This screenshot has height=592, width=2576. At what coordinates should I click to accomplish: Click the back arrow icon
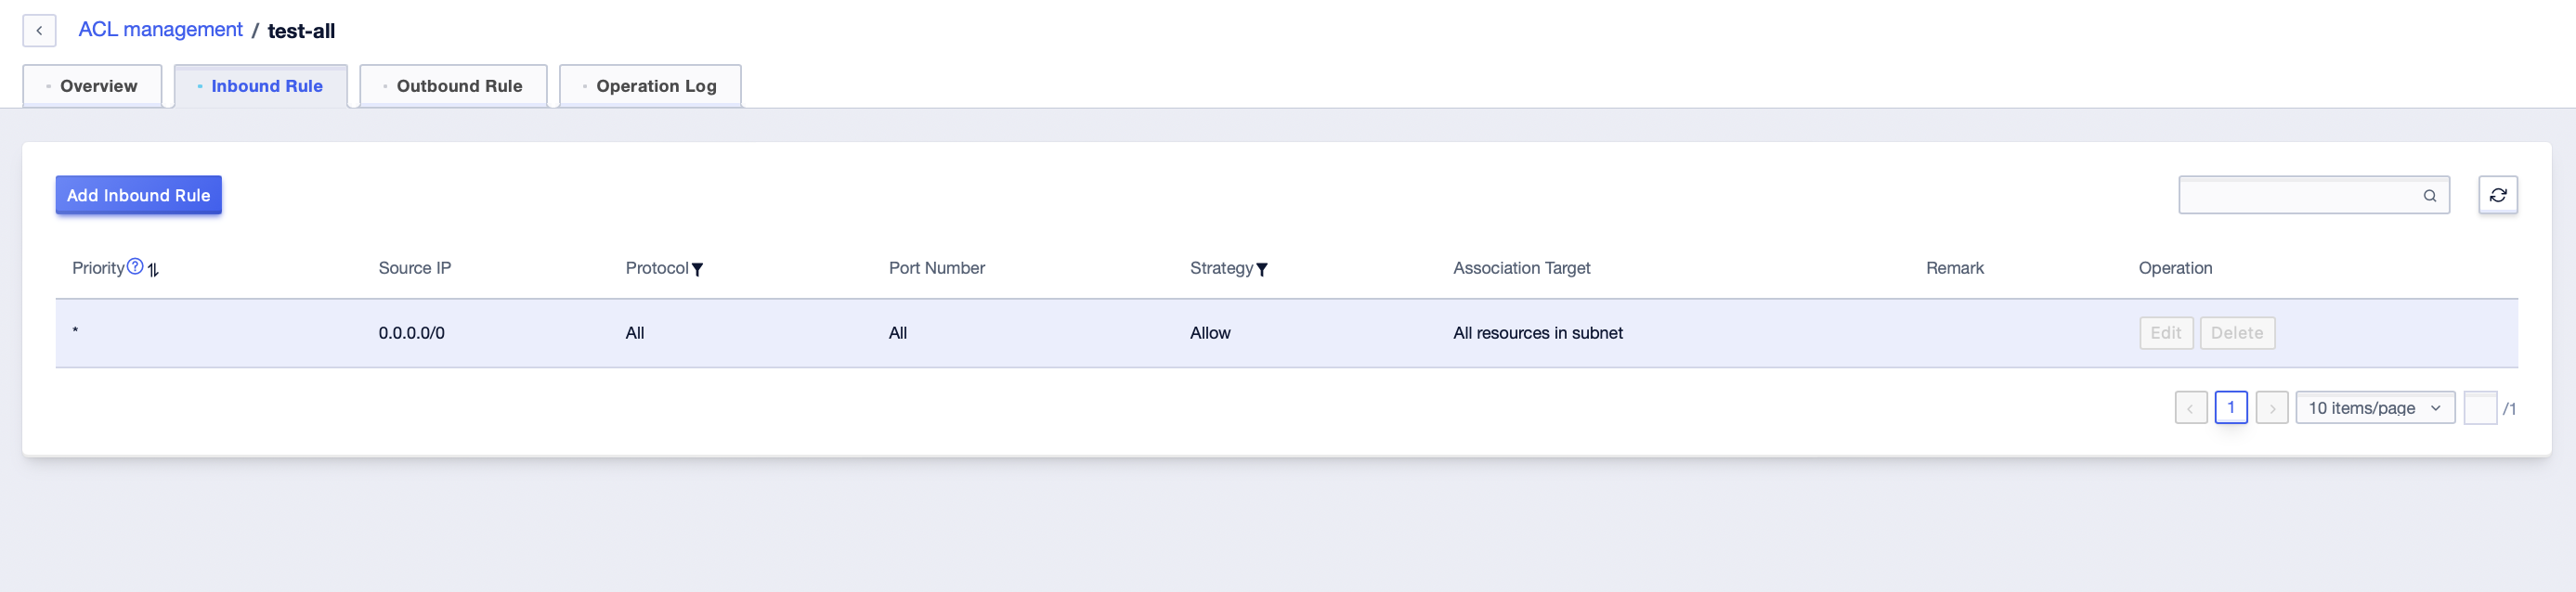tap(39, 31)
